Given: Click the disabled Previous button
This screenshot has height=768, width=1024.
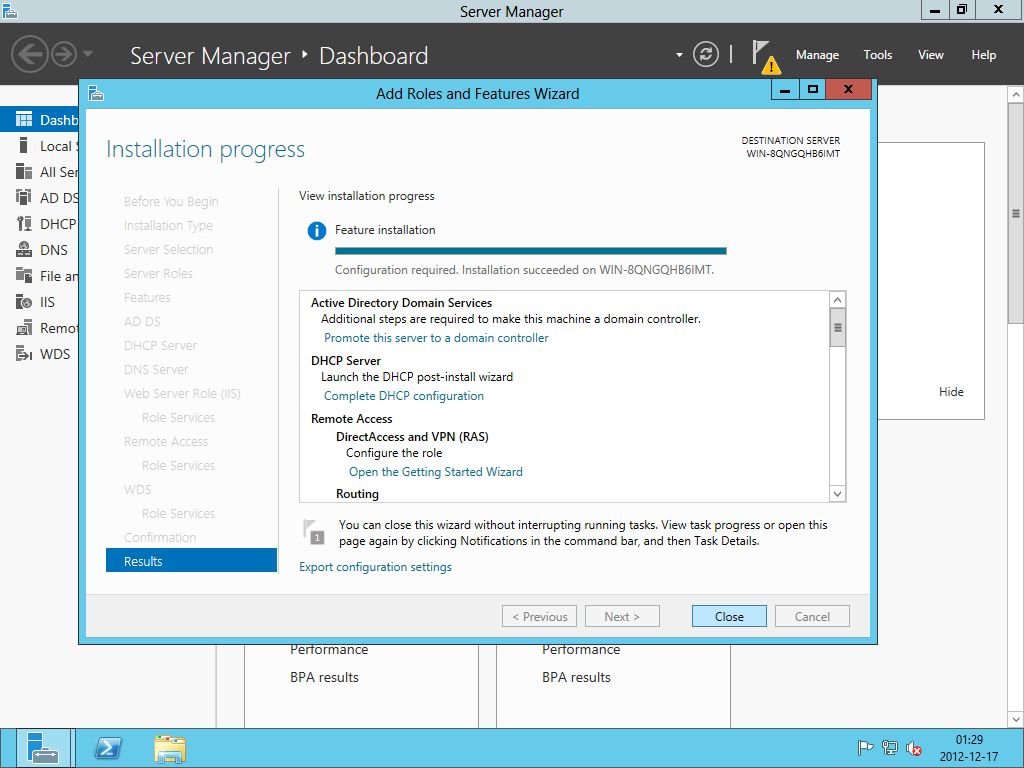Looking at the screenshot, I should 539,616.
